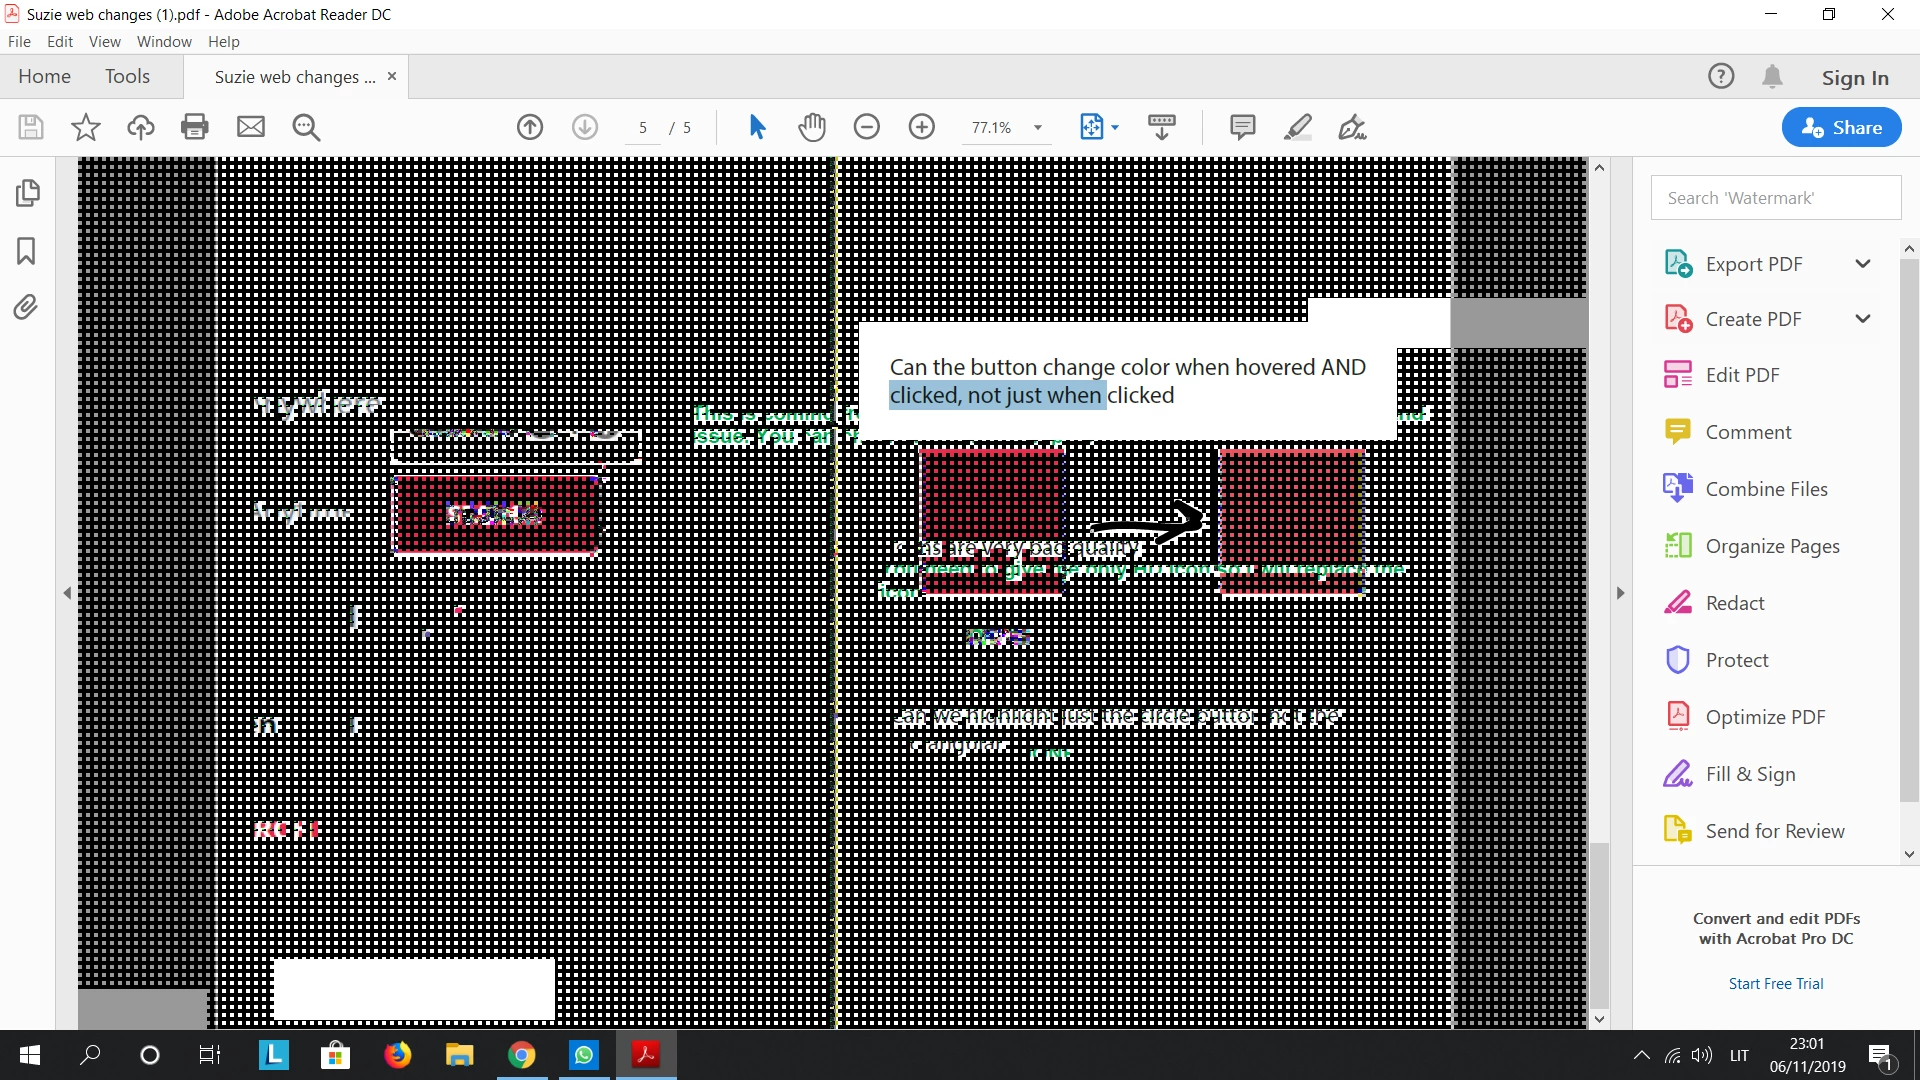Click the Search 'Watermark' tools field
This screenshot has width=1920, height=1080.
point(1775,198)
